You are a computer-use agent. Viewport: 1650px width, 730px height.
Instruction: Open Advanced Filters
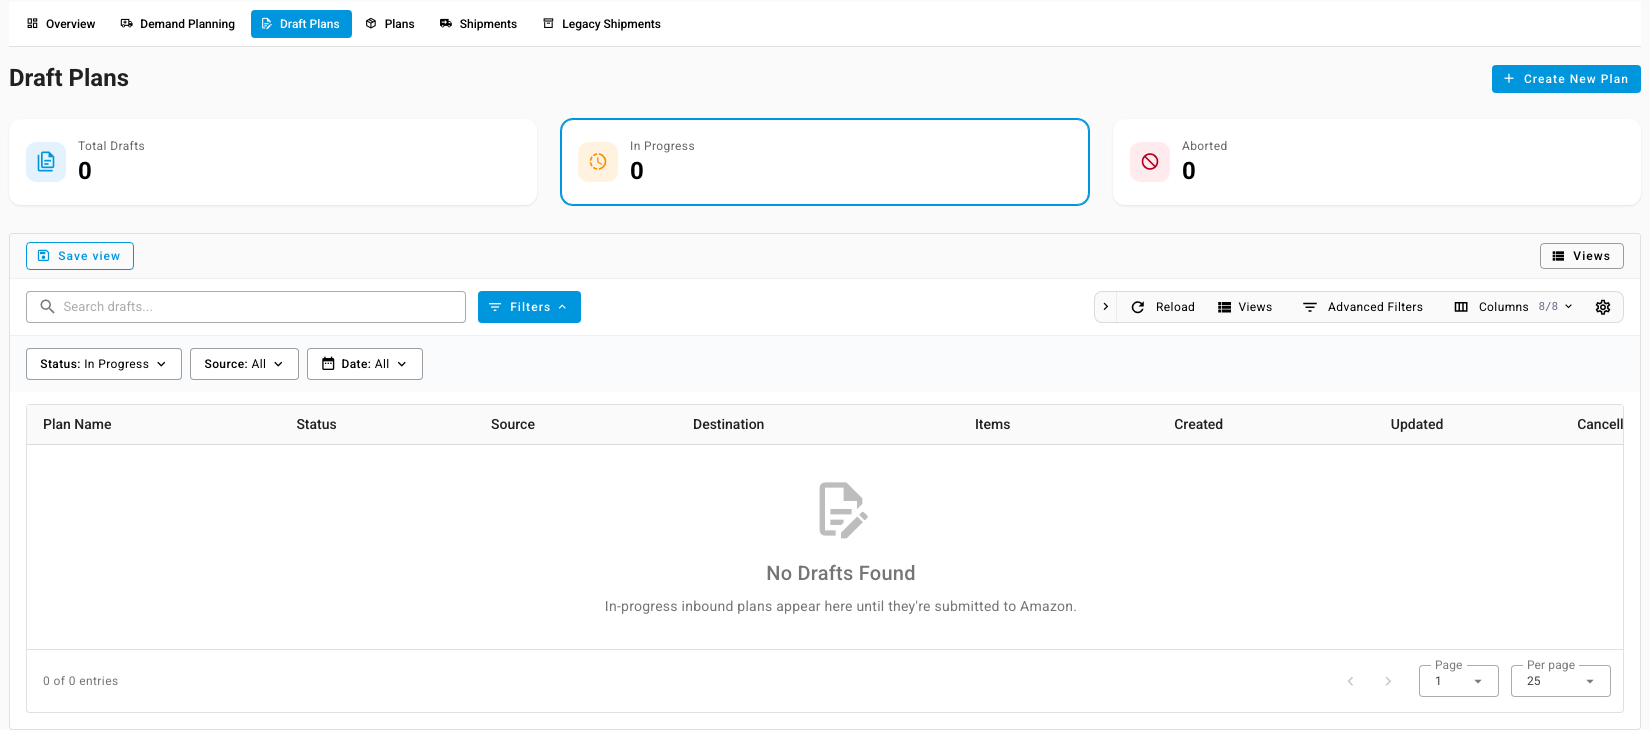(1363, 307)
